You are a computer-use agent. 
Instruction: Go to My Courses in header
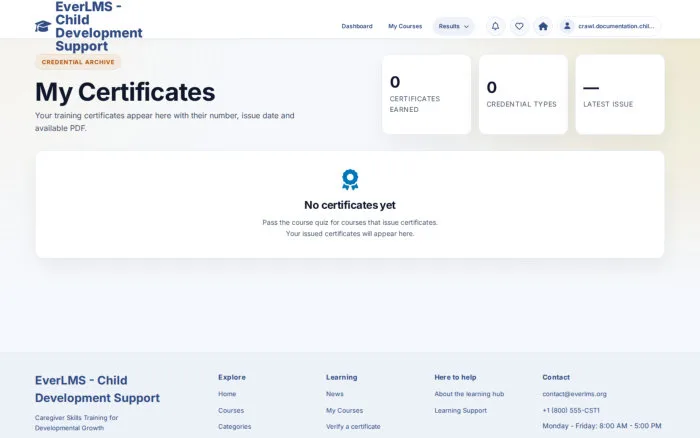click(405, 26)
